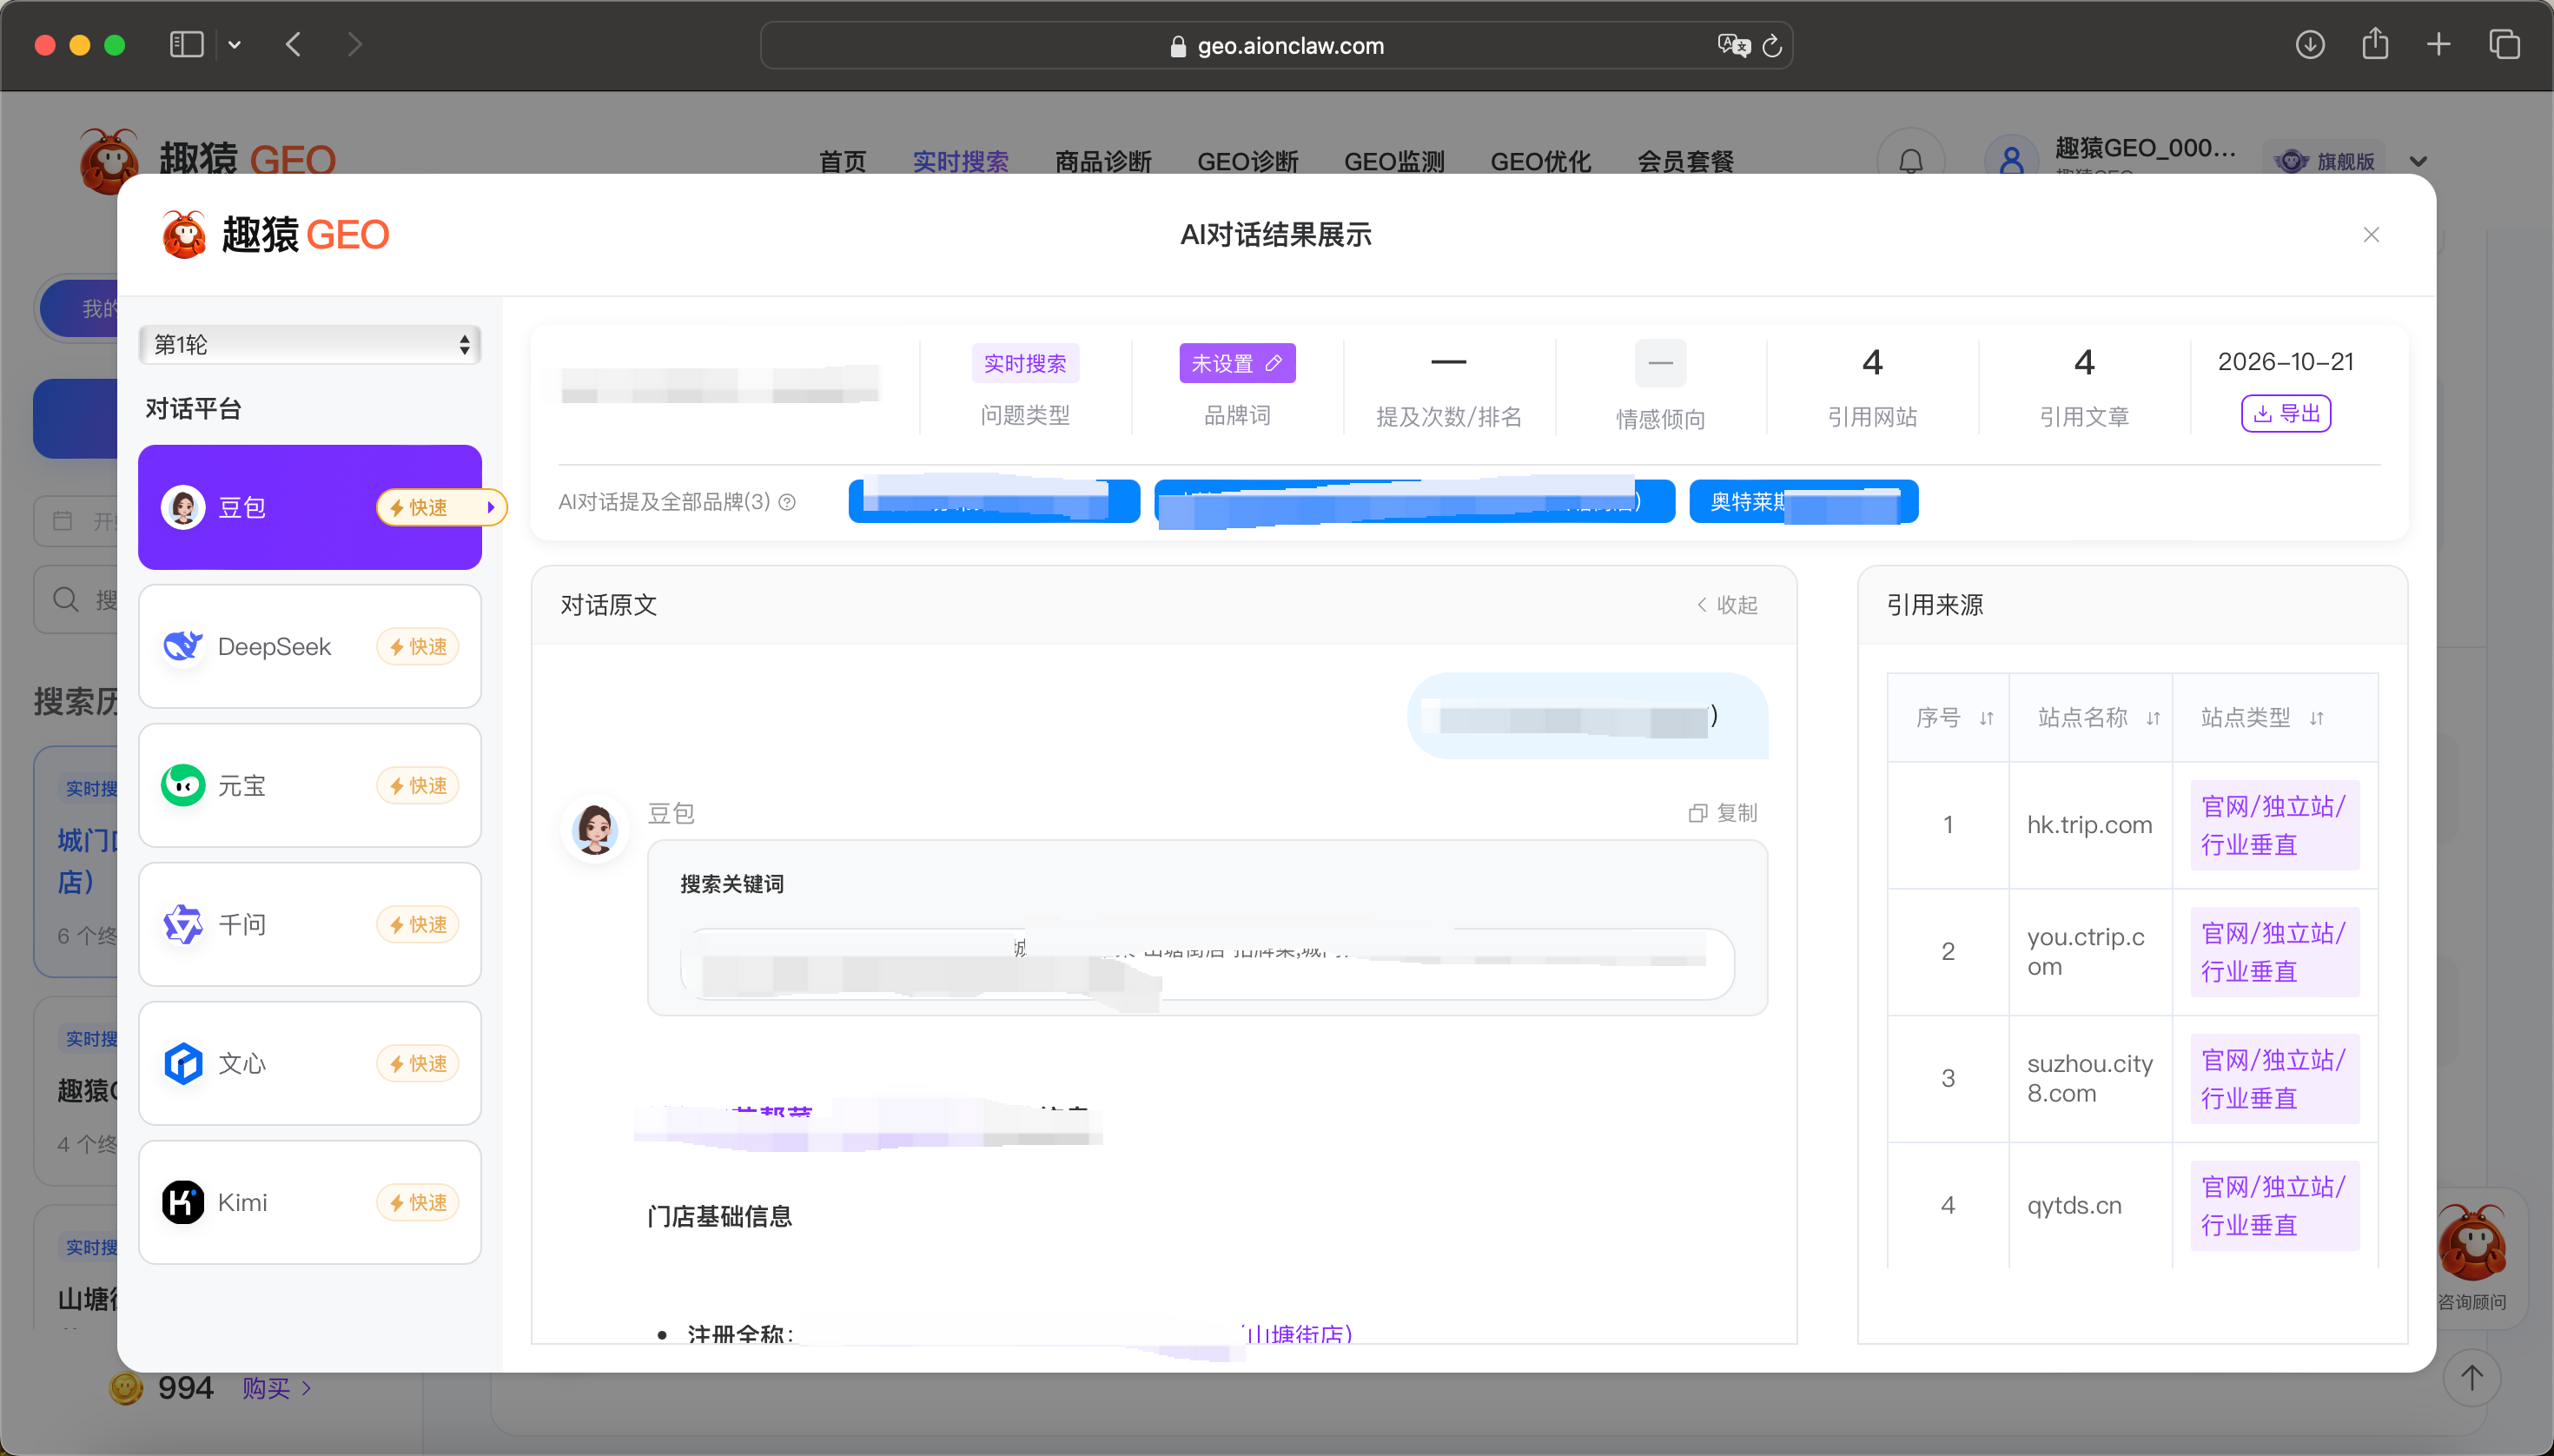Image resolution: width=2554 pixels, height=1456 pixels.
Task: Sort the table by 站点类型
Action: tap(2317, 718)
